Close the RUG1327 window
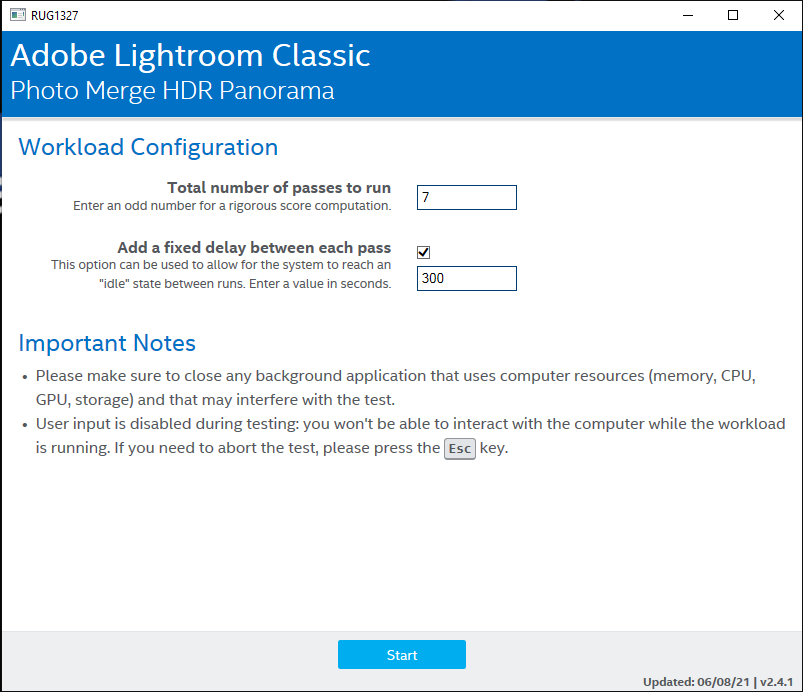The width and height of the screenshot is (803, 692). click(778, 15)
